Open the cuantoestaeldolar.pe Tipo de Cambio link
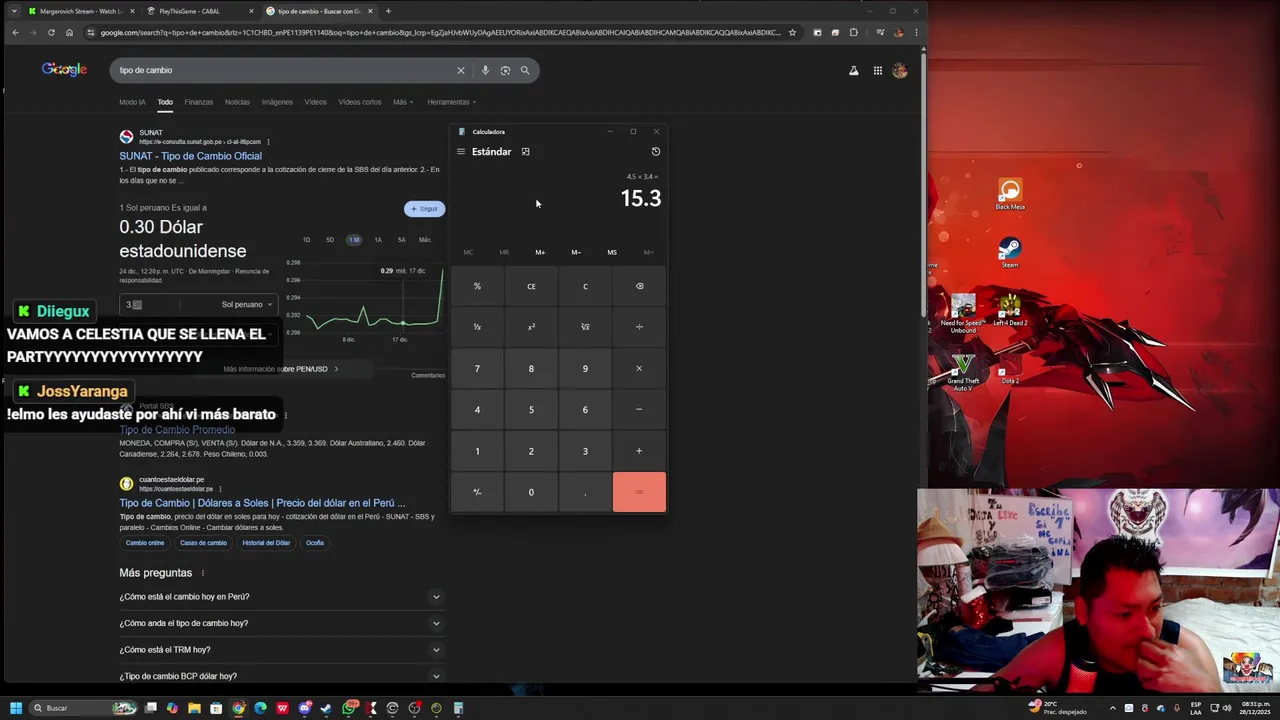Viewport: 1280px width, 720px height. (x=262, y=503)
